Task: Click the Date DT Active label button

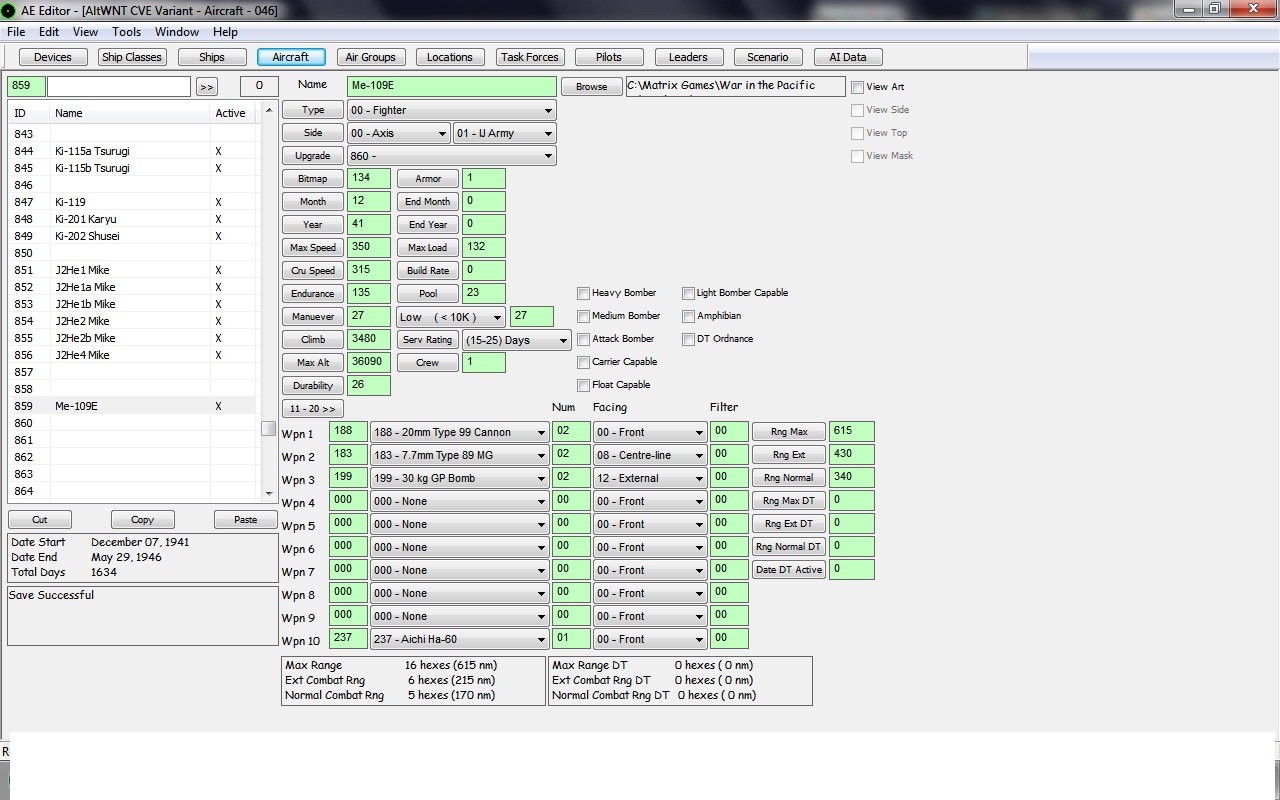Action: tap(788, 569)
